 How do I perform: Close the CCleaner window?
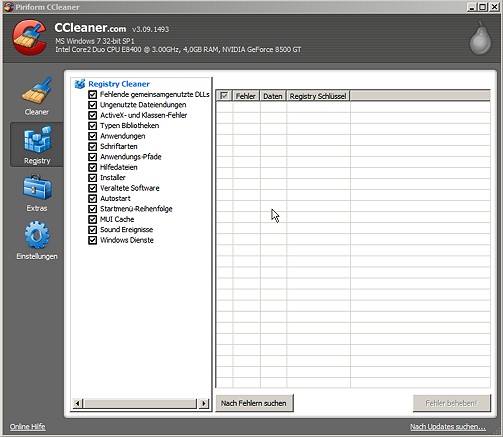pyautogui.click(x=495, y=7)
